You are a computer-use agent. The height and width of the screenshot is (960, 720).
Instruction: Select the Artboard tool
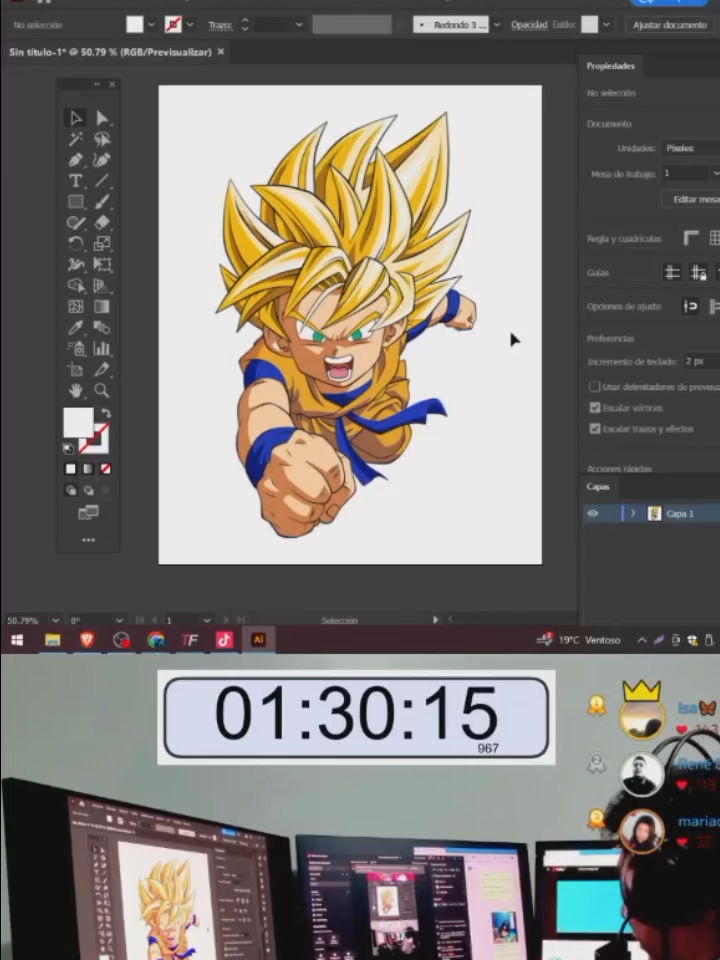coord(75,369)
